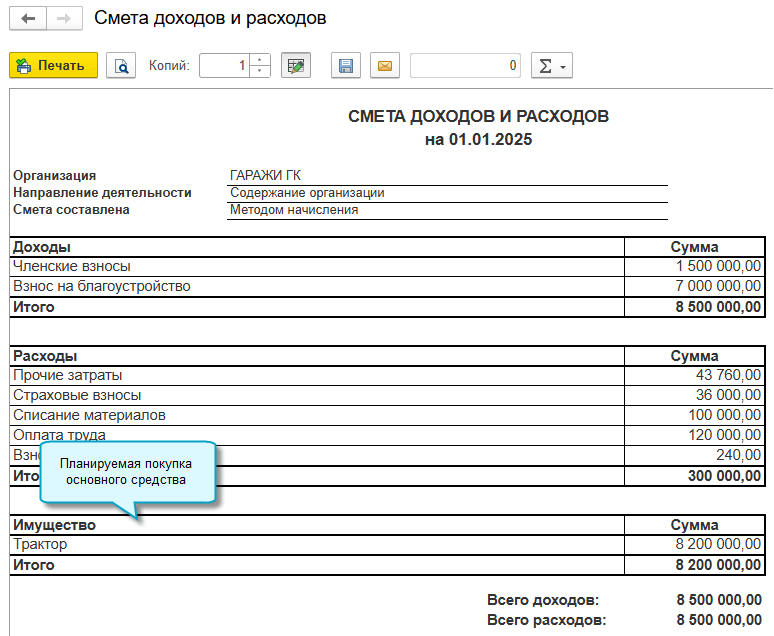Click the Итого label under Трактор
This screenshot has height=636, width=774.
[34, 565]
